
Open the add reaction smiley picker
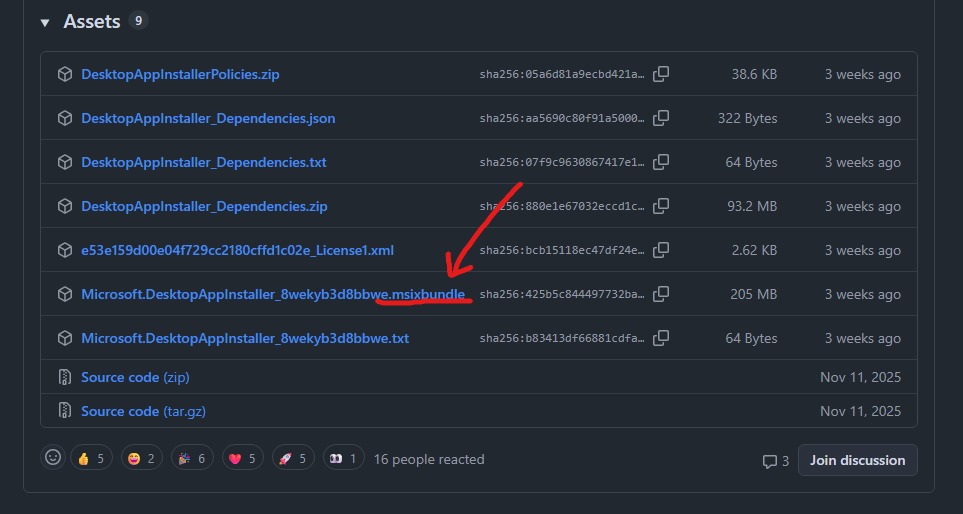click(53, 458)
